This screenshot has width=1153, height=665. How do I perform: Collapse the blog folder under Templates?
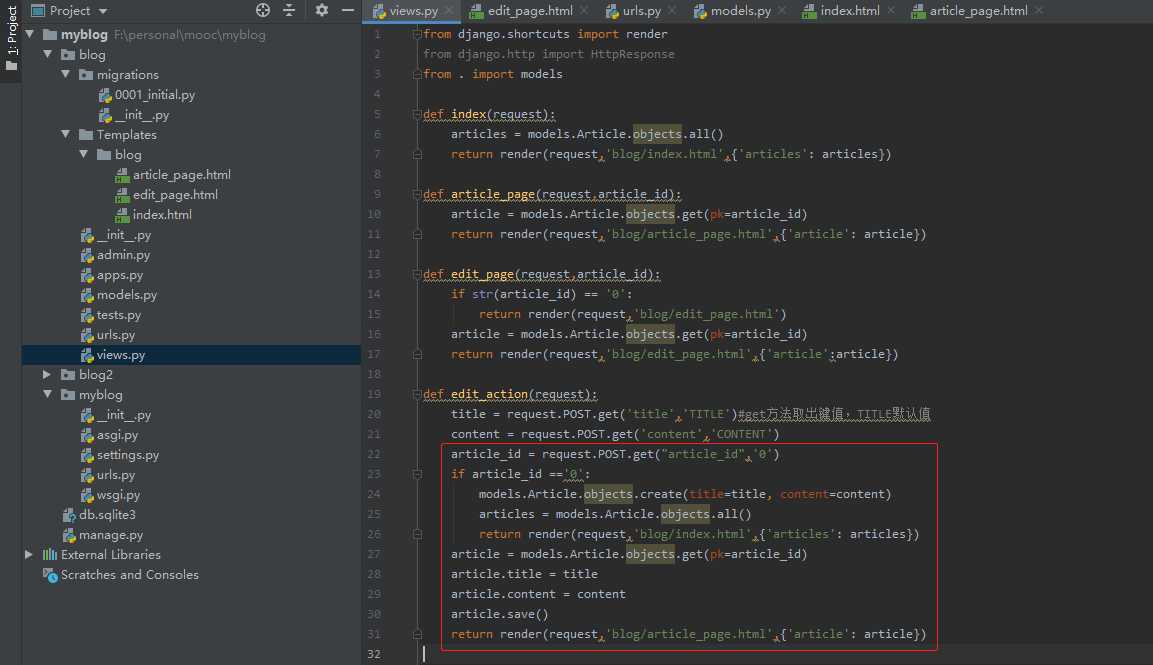tap(83, 154)
